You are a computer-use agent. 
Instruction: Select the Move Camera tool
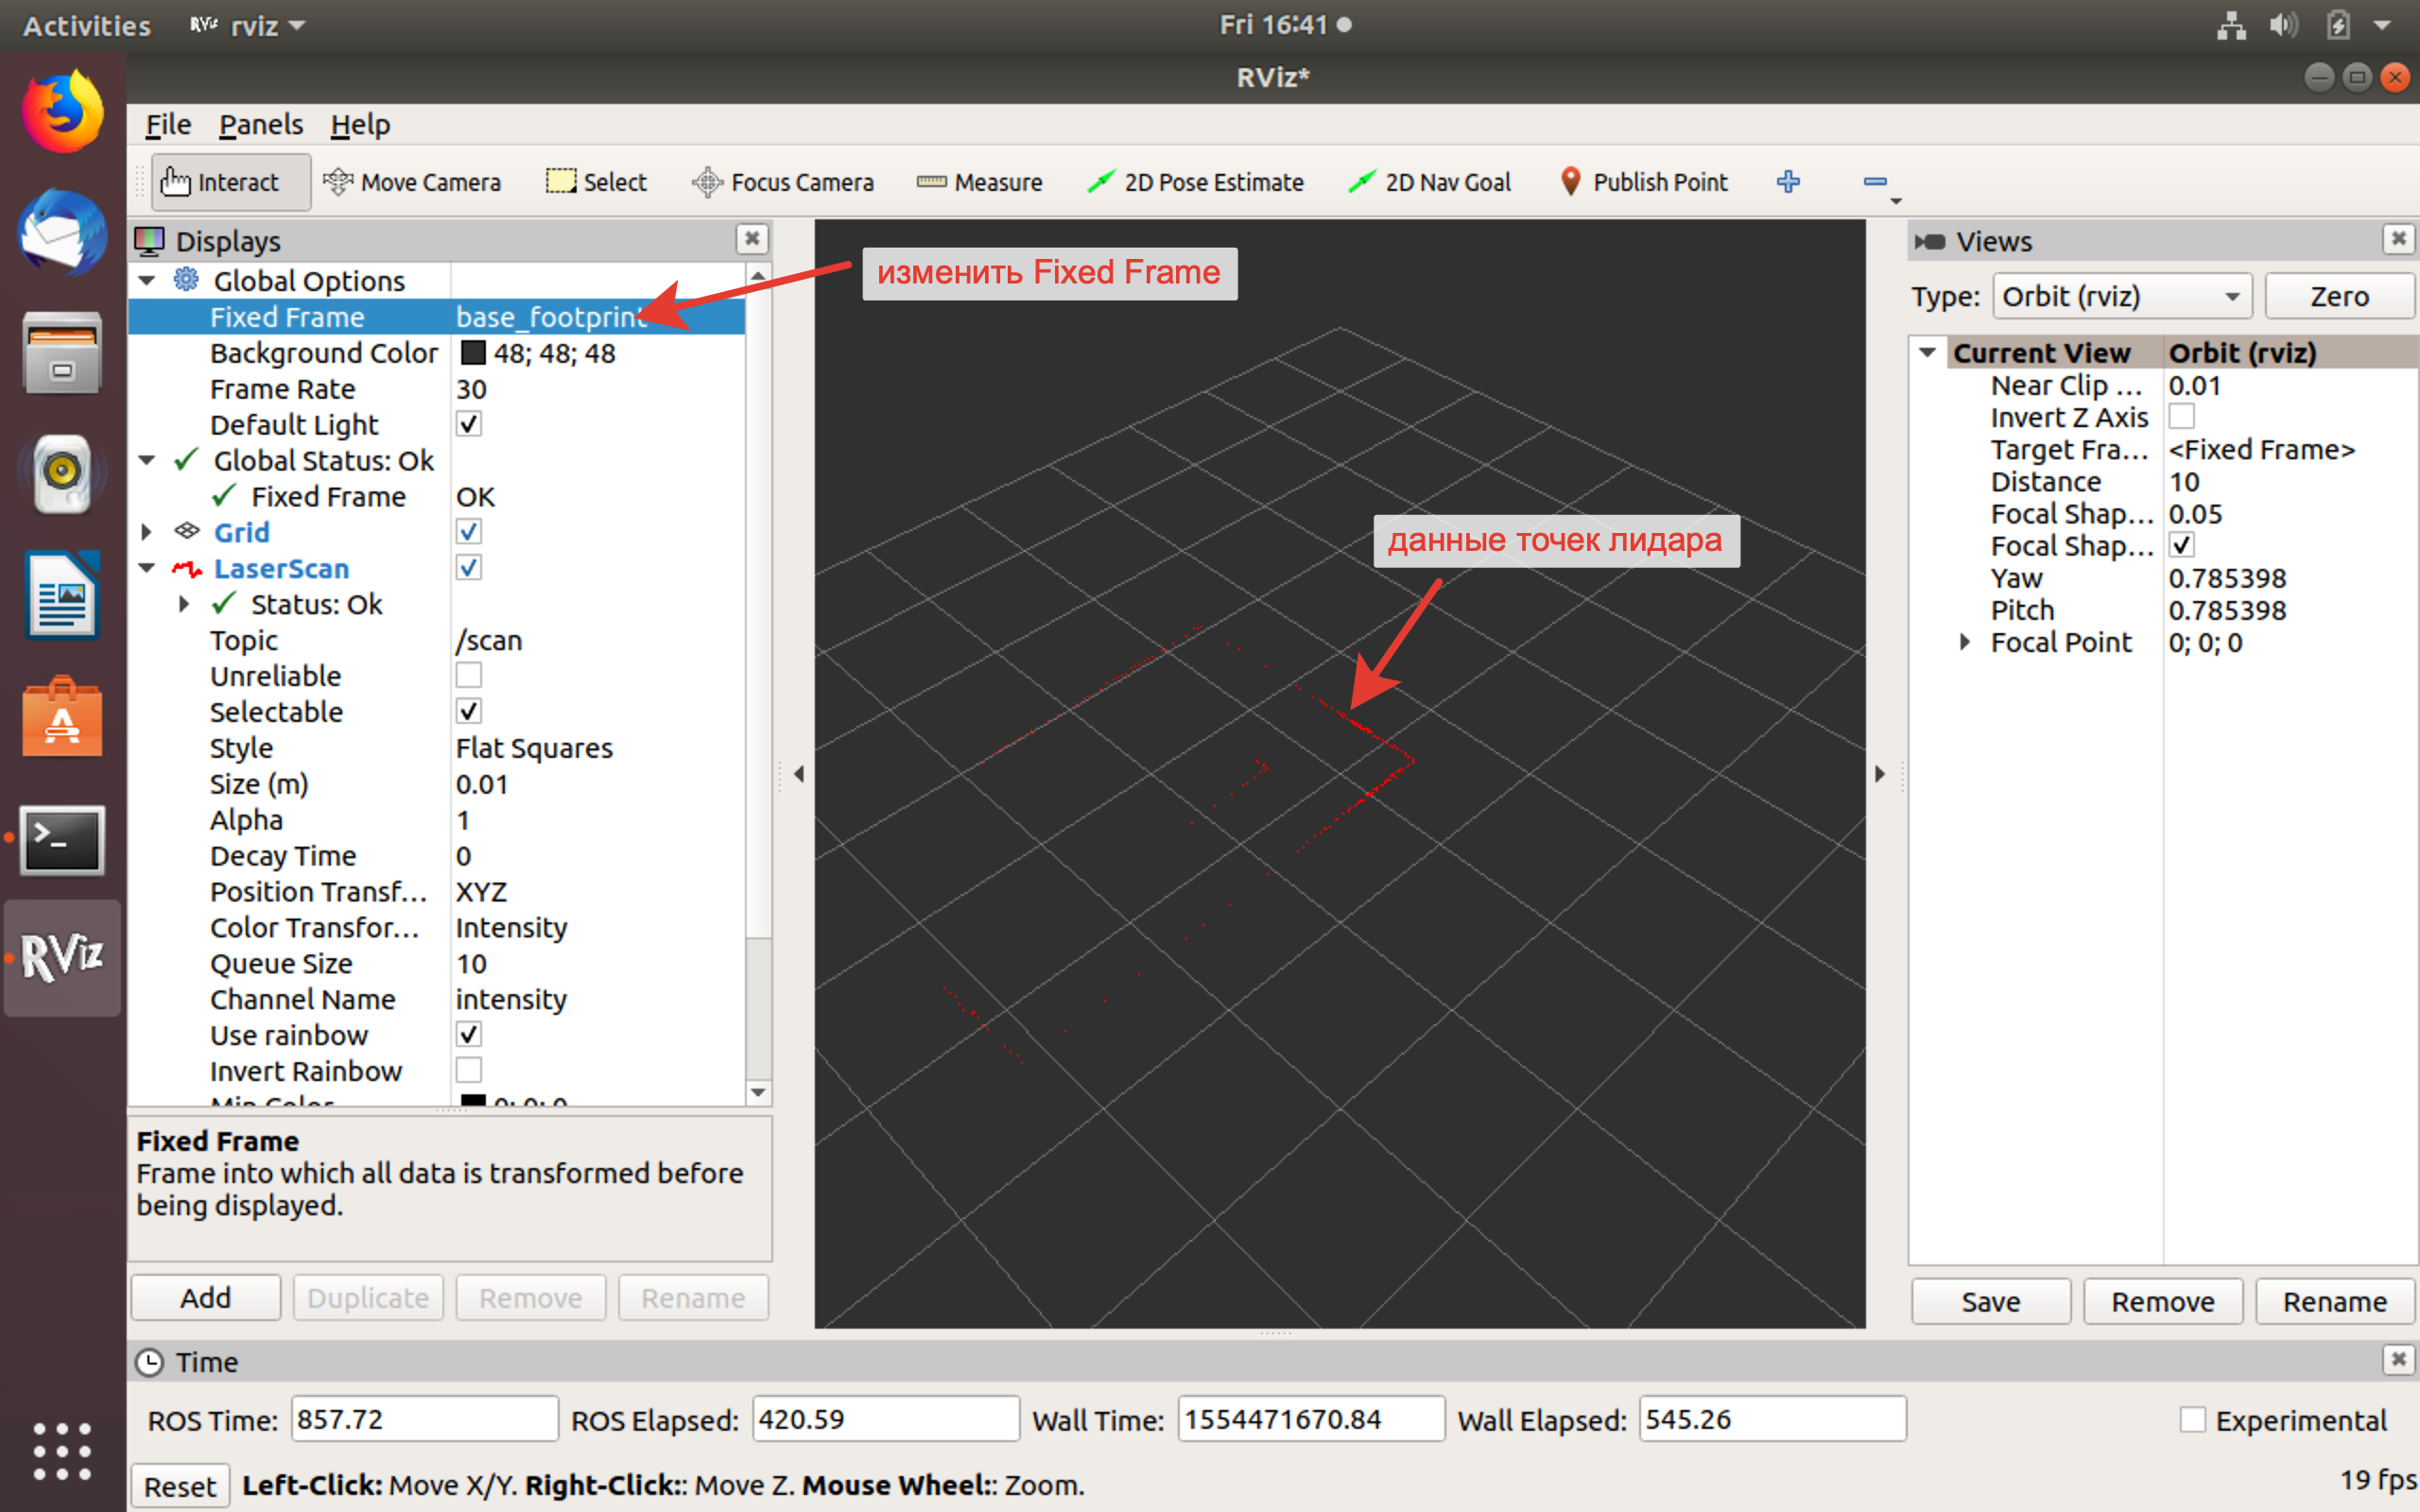pyautogui.click(x=412, y=182)
